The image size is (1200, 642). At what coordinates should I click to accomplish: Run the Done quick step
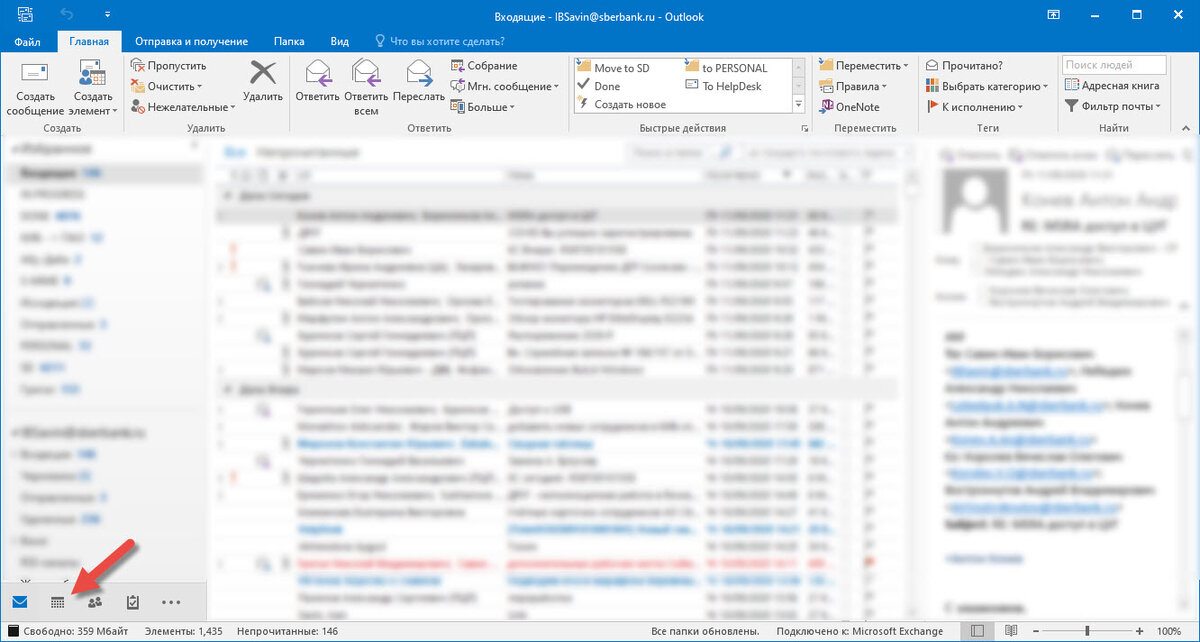coord(599,86)
